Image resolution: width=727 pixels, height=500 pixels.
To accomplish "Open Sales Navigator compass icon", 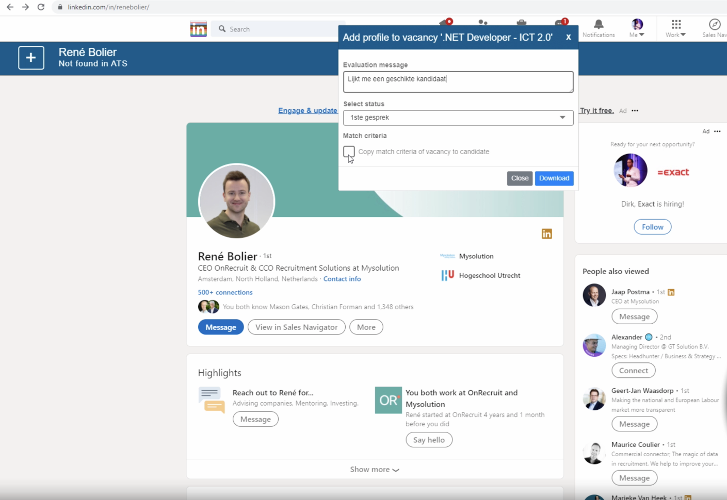I will [714, 27].
